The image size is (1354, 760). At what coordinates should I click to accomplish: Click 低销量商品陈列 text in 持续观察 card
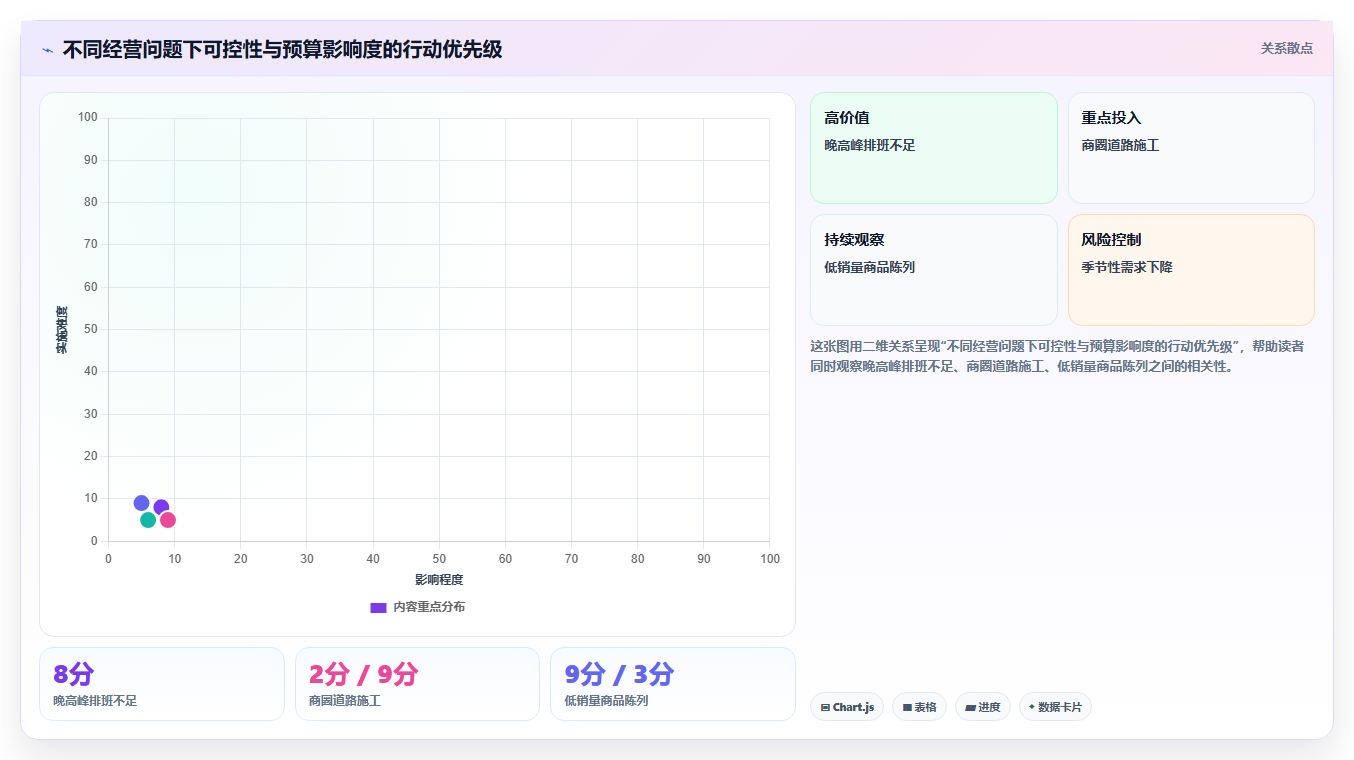point(869,268)
